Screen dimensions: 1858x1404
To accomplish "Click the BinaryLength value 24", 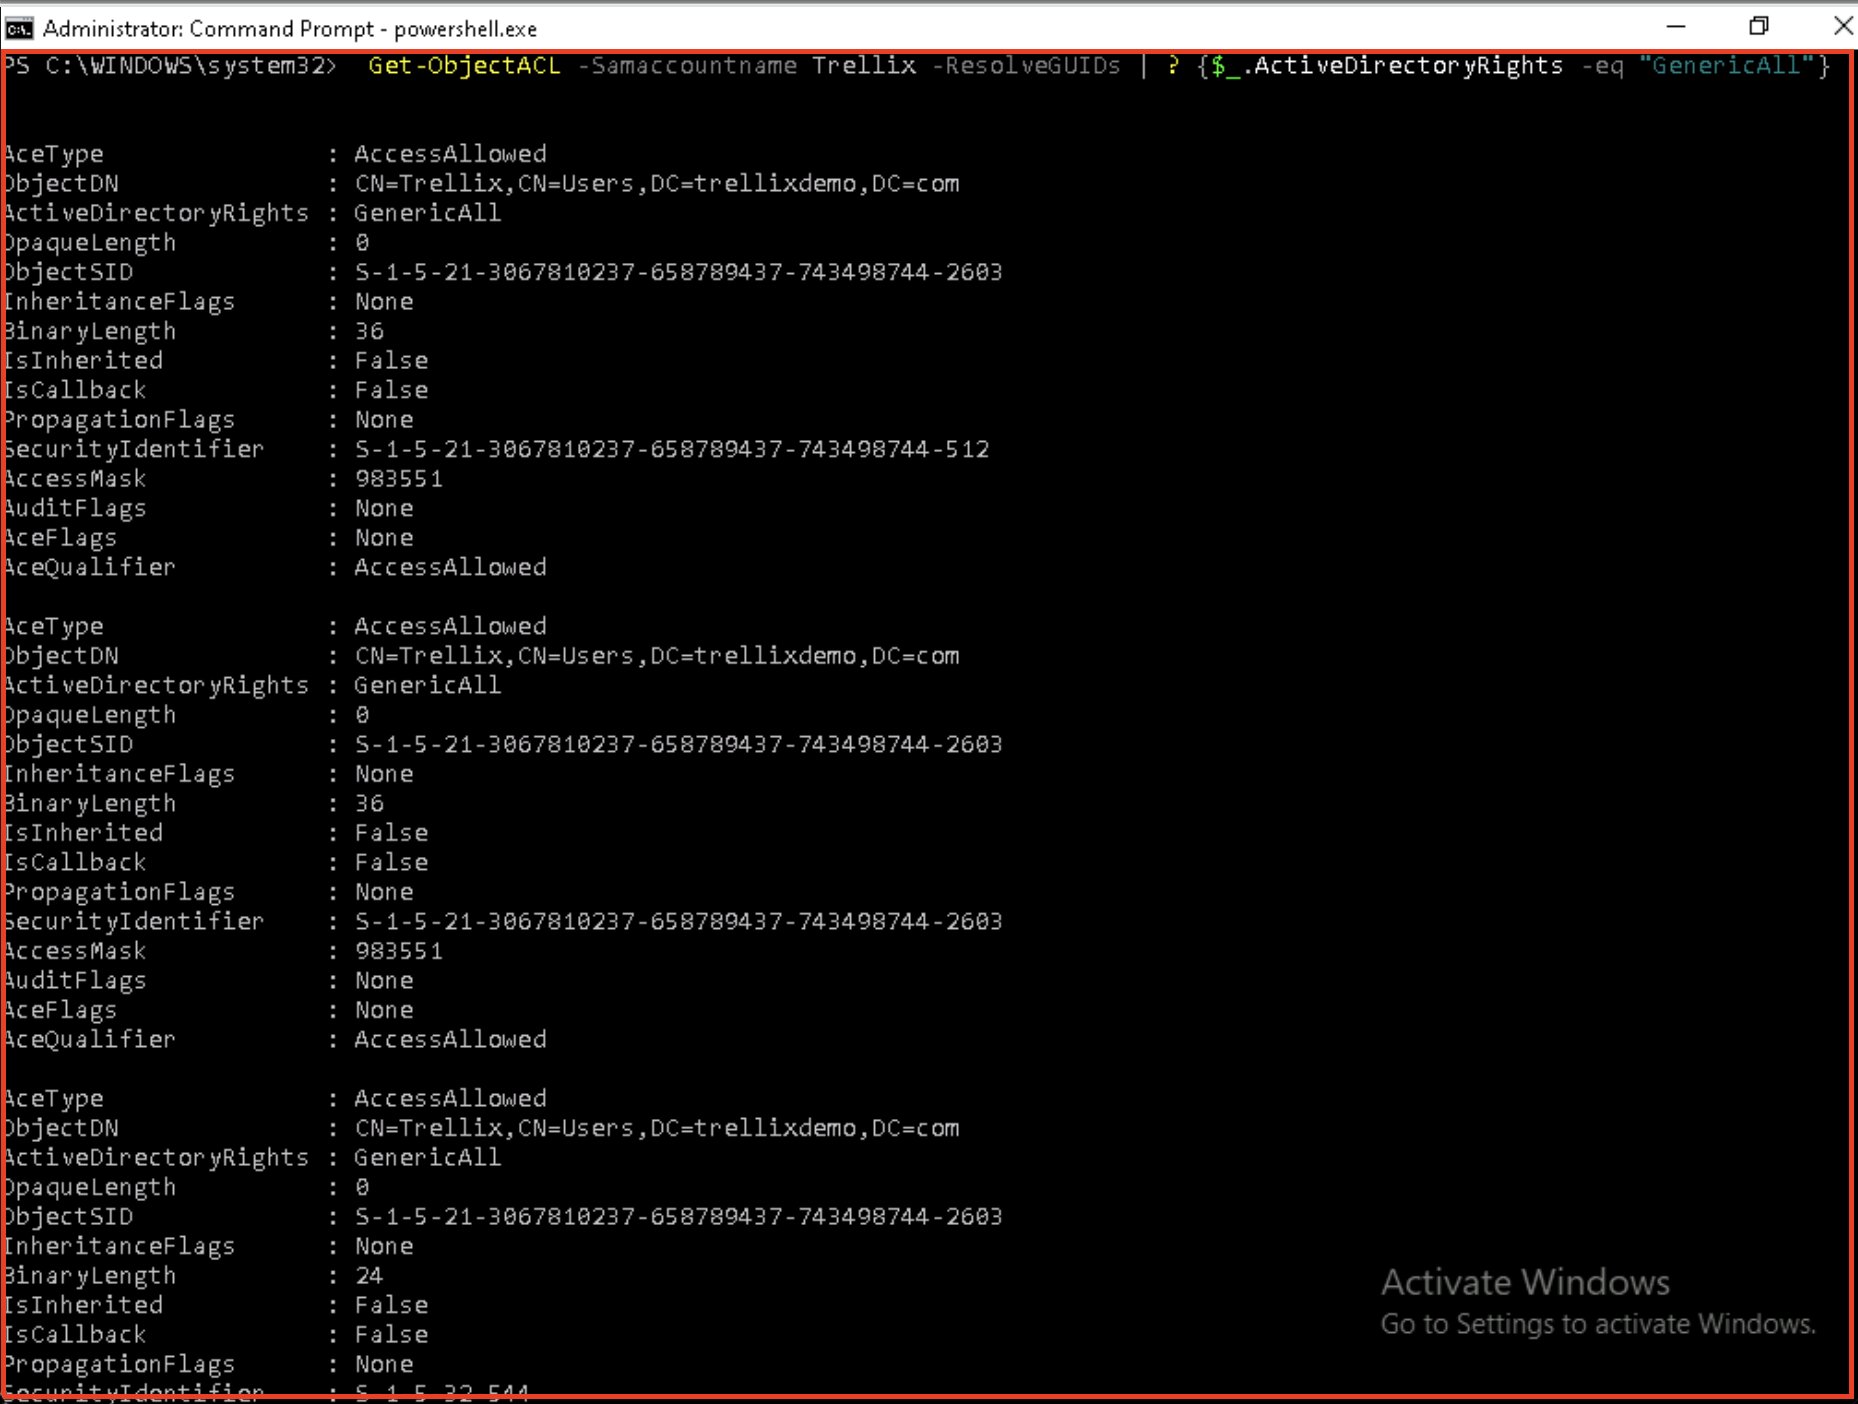I will (x=369, y=1275).
